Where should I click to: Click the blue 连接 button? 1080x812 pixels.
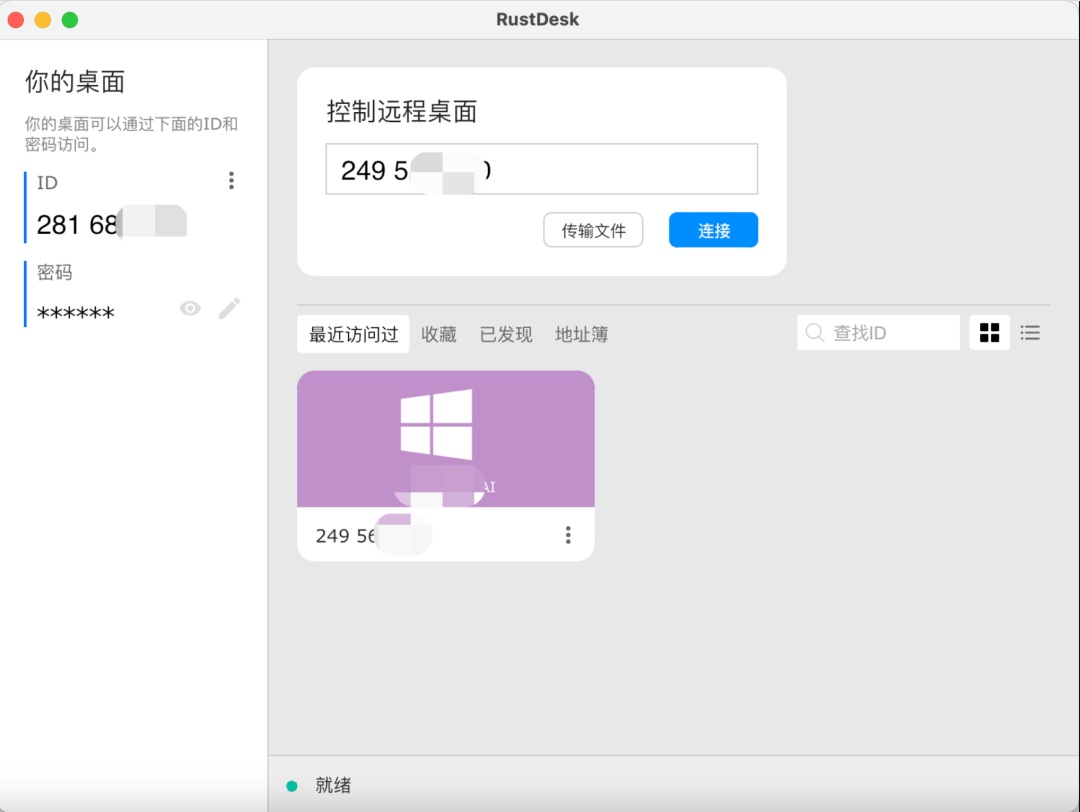[x=714, y=230]
